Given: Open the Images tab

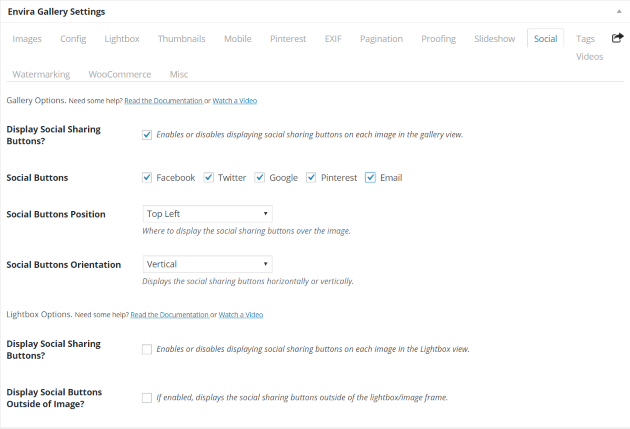Looking at the screenshot, I should point(27,39).
